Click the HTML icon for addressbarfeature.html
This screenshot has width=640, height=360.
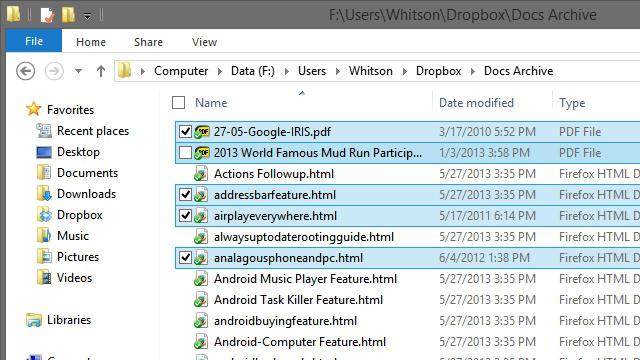201,195
